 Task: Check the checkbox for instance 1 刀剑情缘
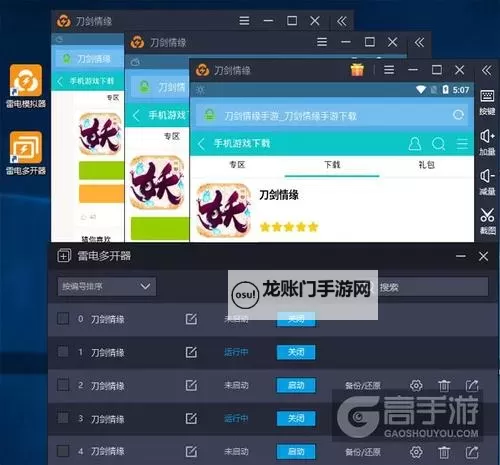63,352
